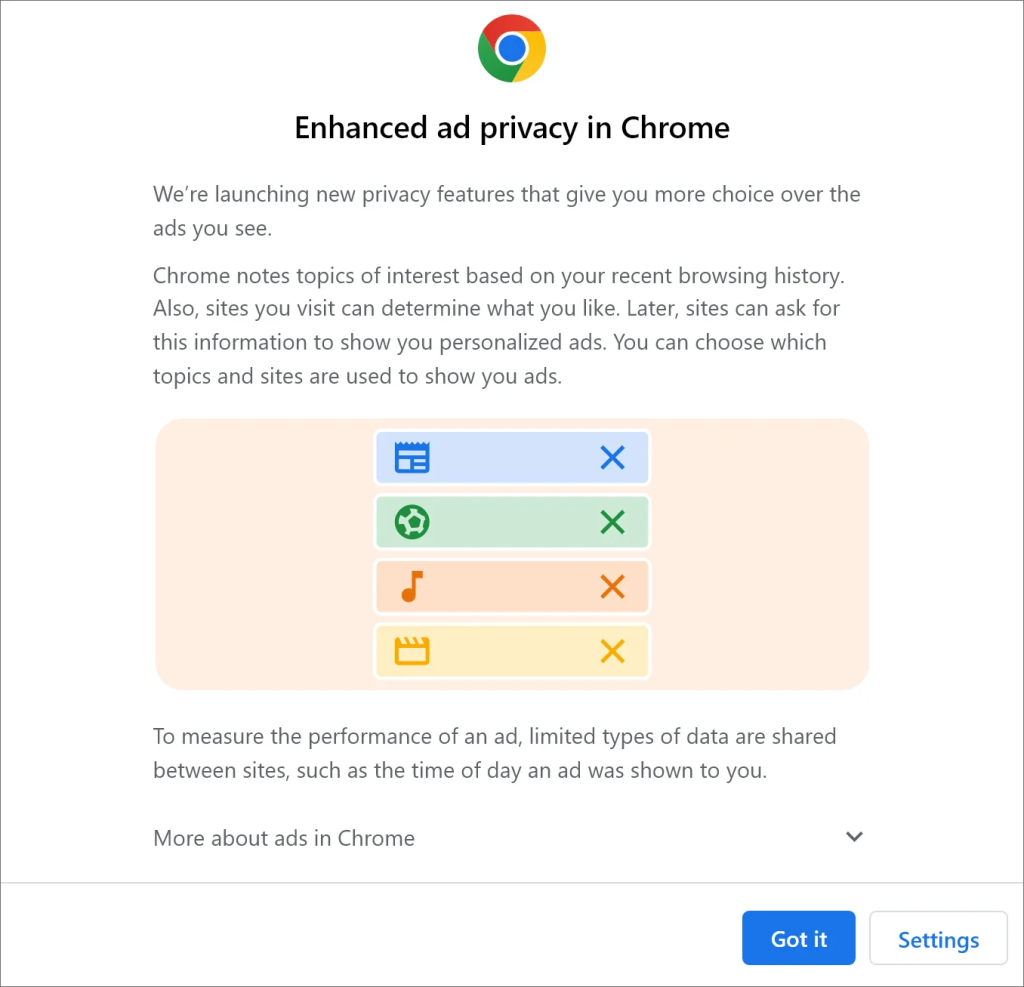Click the yellow movies topic bar

coord(511,651)
